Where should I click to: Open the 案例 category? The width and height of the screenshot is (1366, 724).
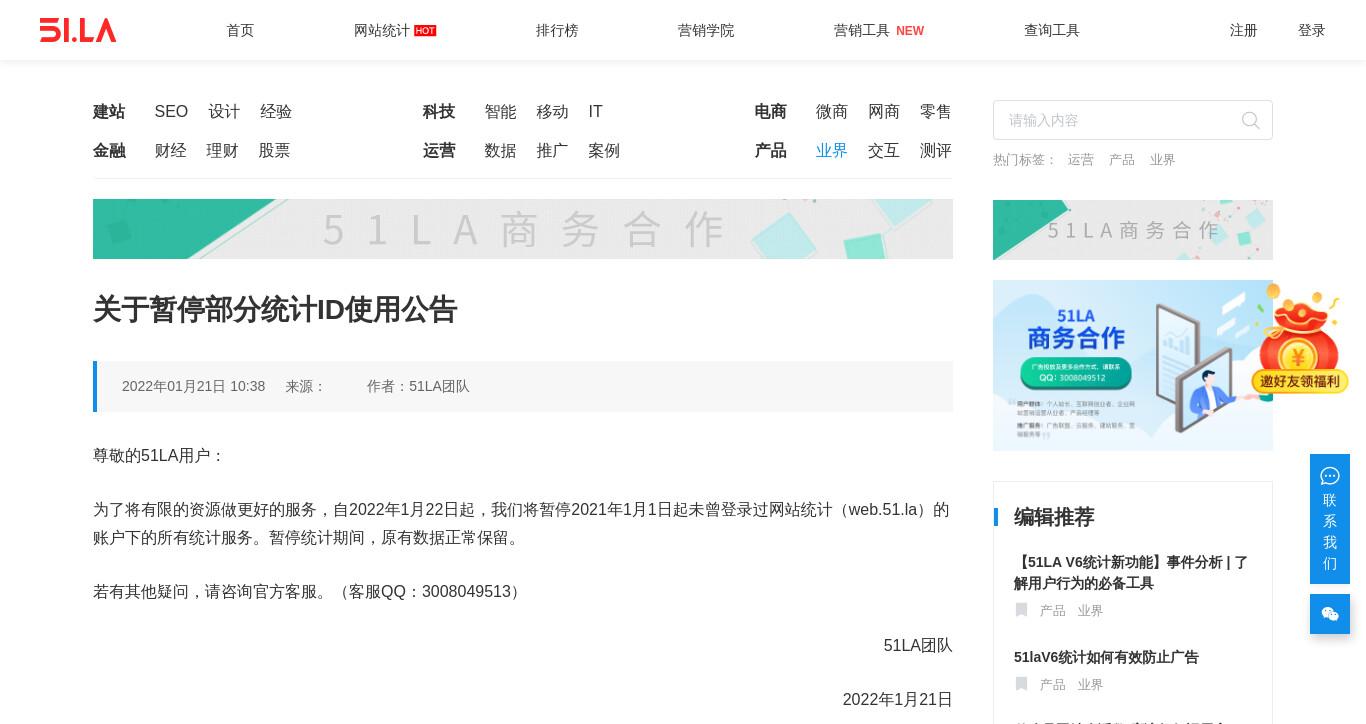(x=604, y=151)
